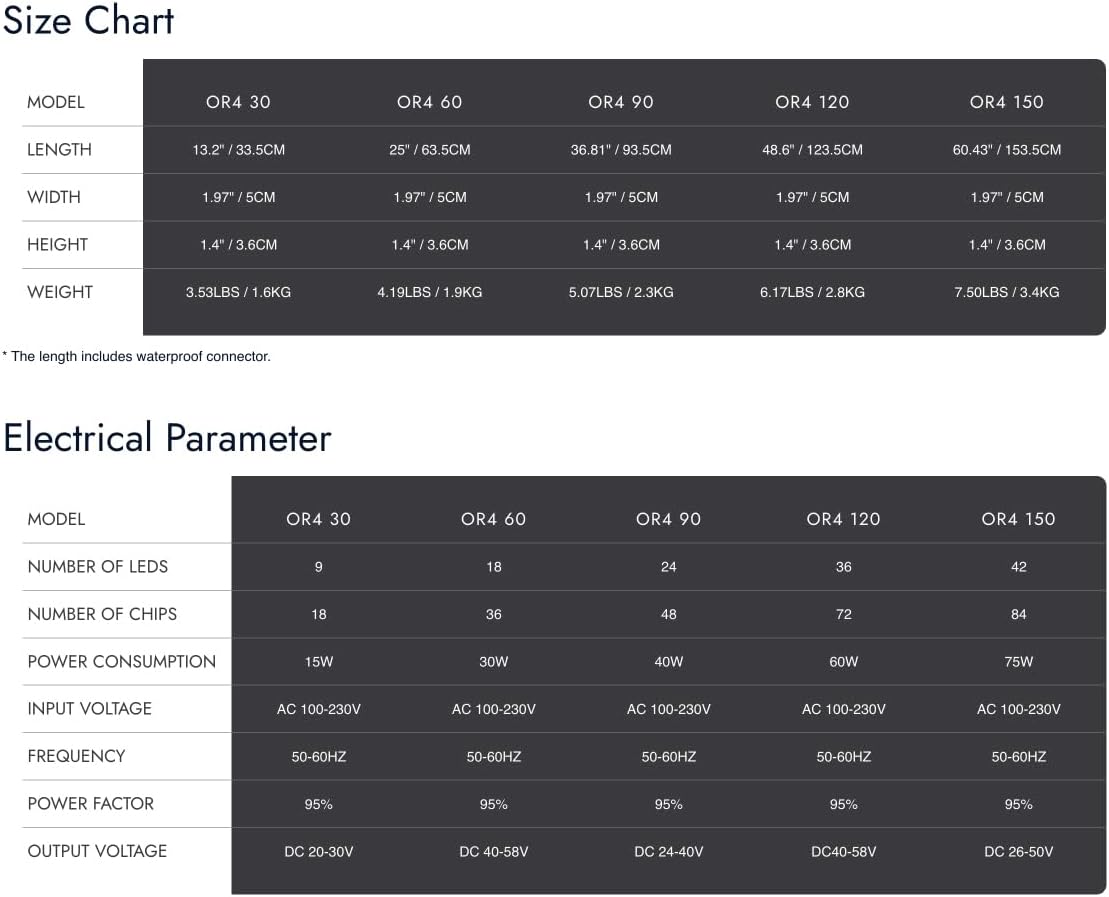This screenshot has height=897, width=1109.
Task: Click the OR4 60 width value 1.97" / 5CM
Action: coord(430,197)
